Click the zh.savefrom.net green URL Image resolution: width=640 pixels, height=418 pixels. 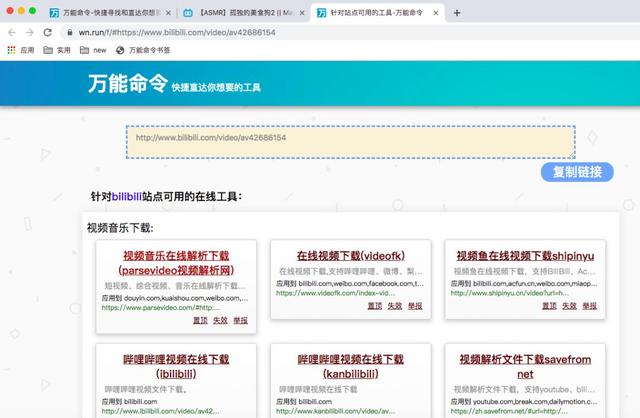click(509, 411)
